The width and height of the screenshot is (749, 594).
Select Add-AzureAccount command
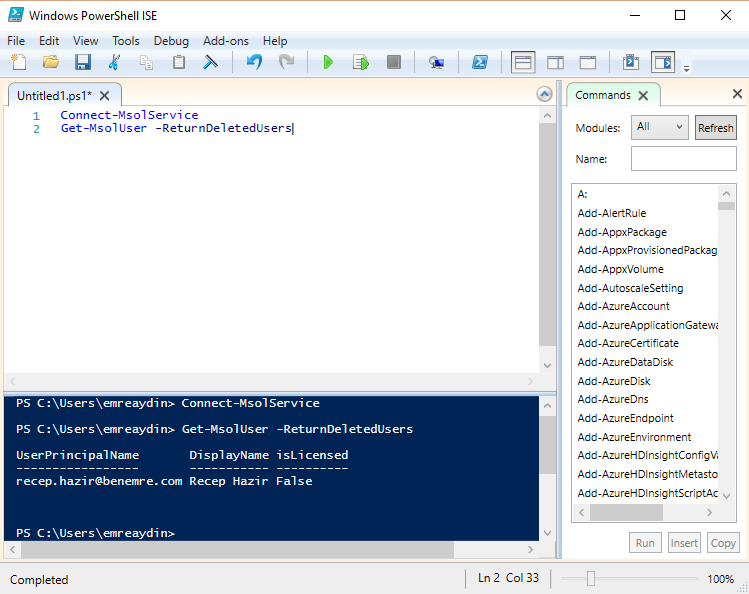tap(623, 306)
